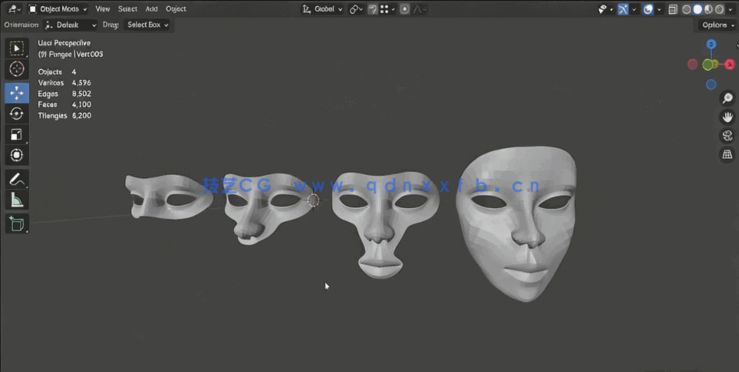Switch perspective/orthographic grid icon
This screenshot has width=739, height=372.
pos(728,155)
